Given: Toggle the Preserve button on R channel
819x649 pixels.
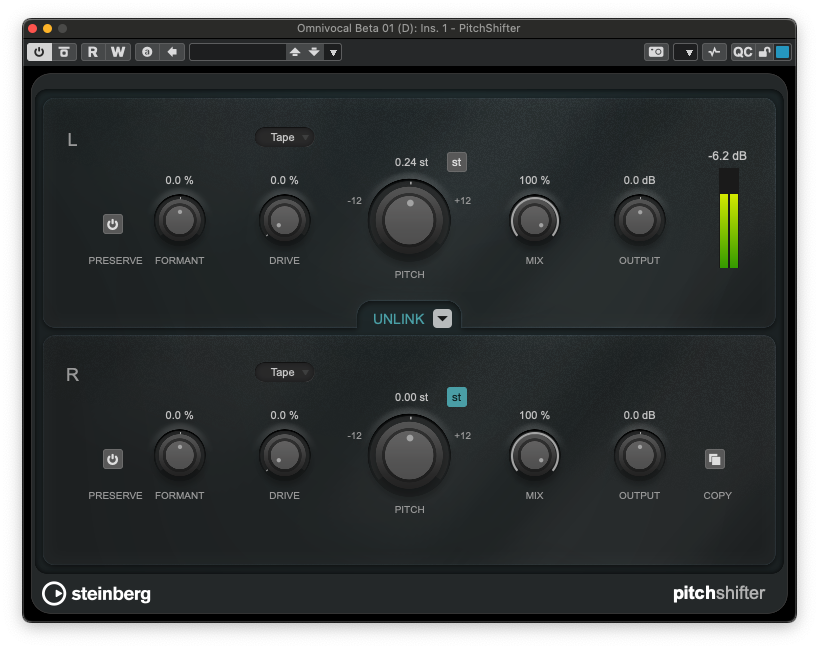Looking at the screenshot, I should pyautogui.click(x=113, y=460).
